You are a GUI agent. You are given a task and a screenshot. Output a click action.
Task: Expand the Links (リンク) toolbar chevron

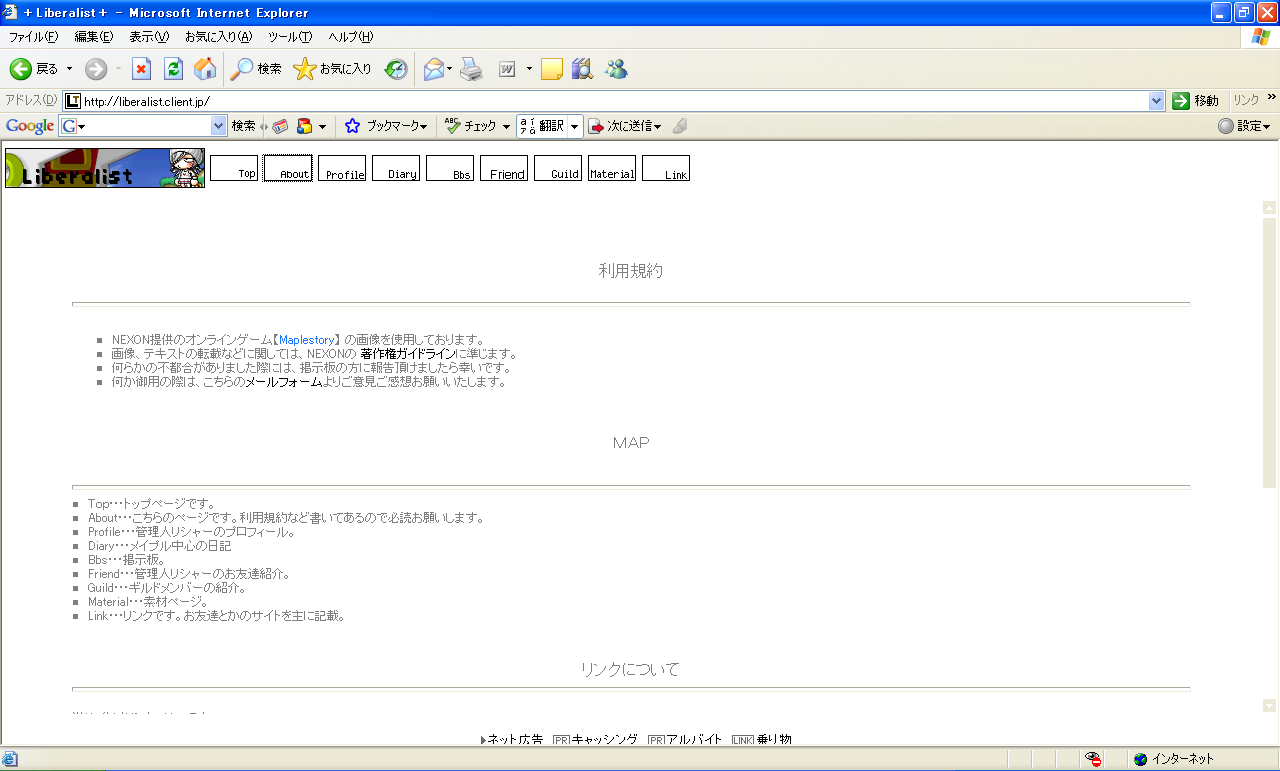click(x=1272, y=98)
